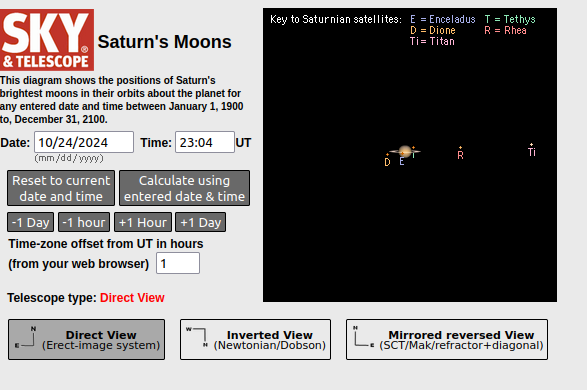This screenshot has width=587, height=390.
Task: Click the Time input field
Action: (x=205, y=142)
